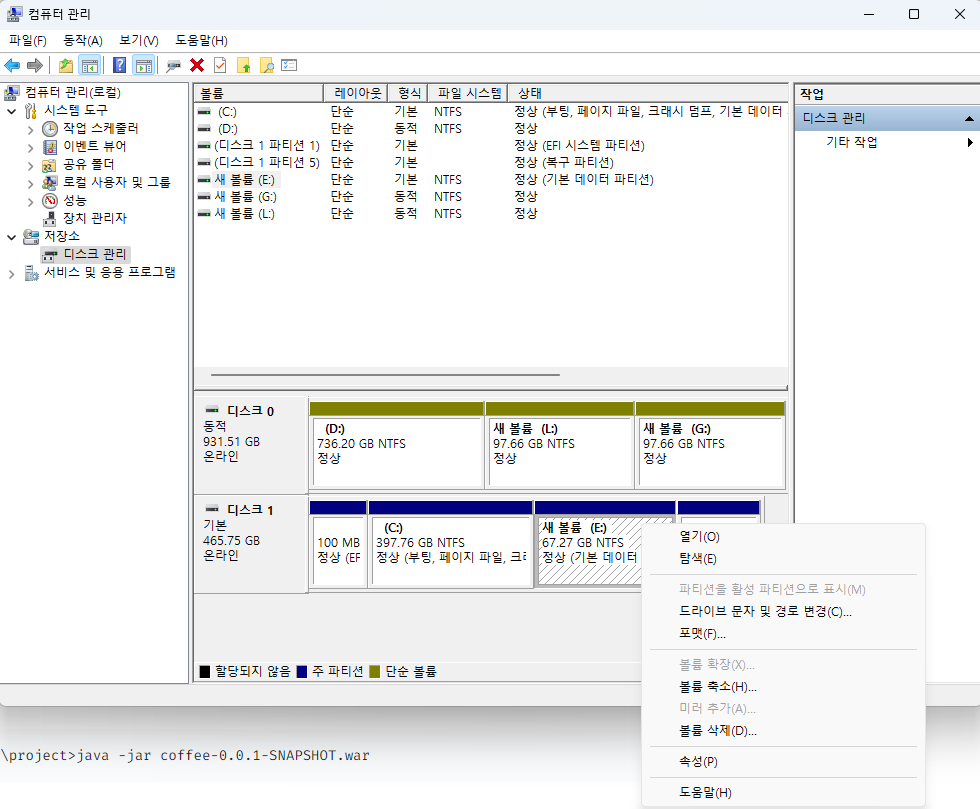Choose 열기(O) in the context menu
Viewport: 980px width, 809px height.
pyautogui.click(x=783, y=536)
